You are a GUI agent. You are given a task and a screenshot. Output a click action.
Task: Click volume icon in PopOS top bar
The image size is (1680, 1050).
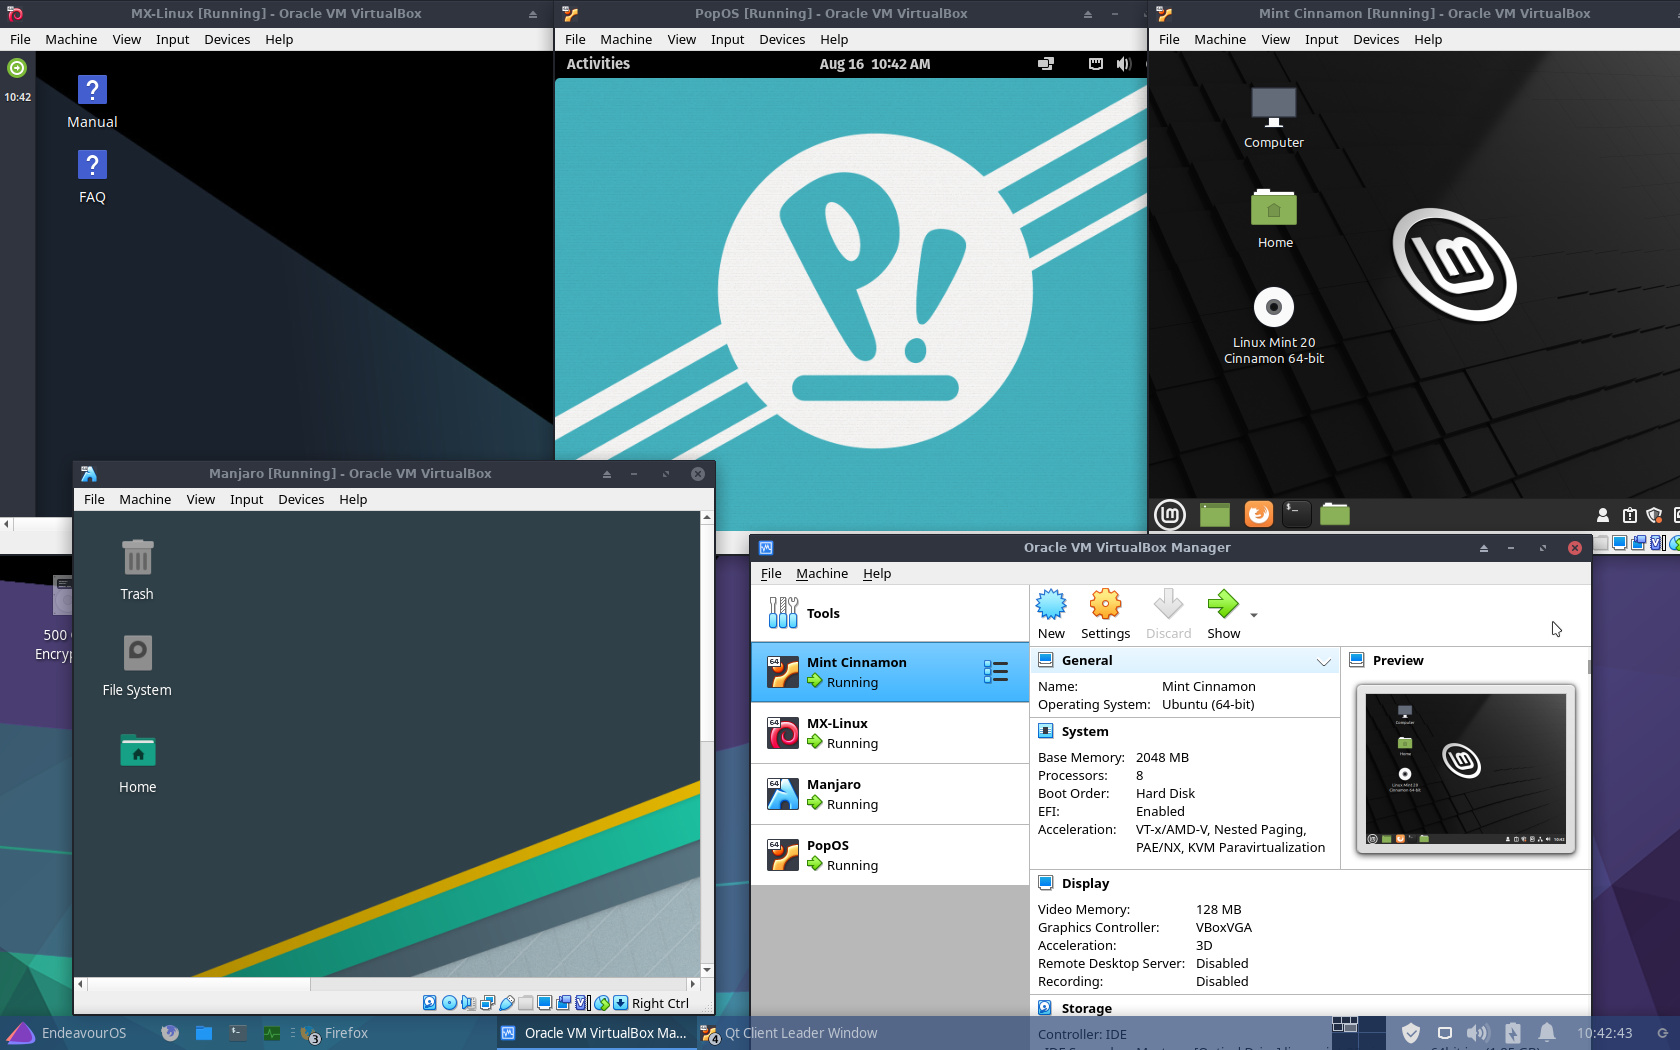[1123, 63]
